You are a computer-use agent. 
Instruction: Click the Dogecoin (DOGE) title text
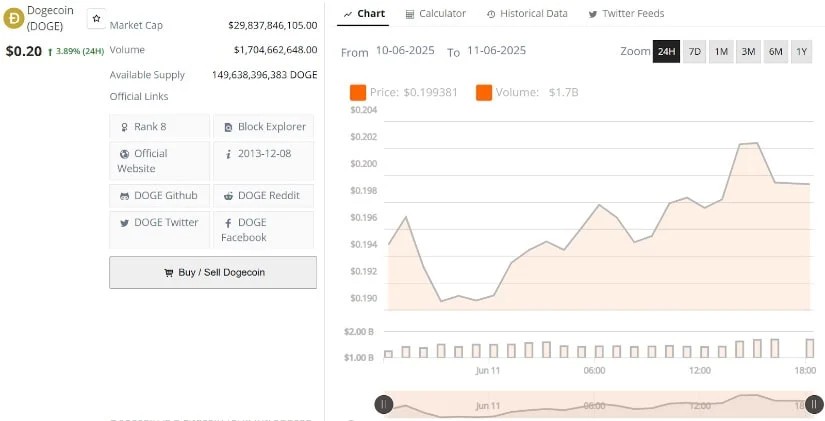pyautogui.click(x=50, y=18)
